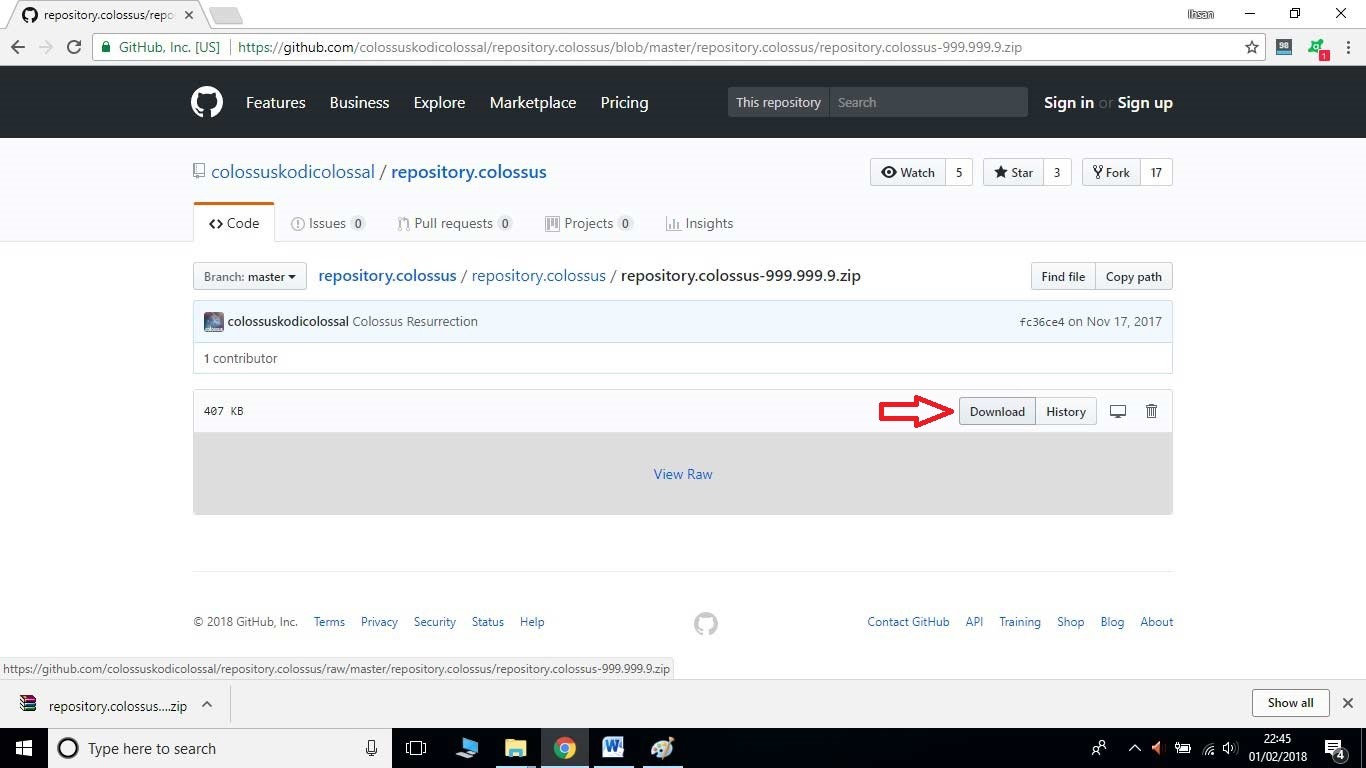Open Microsoft Word from the taskbar

pos(613,748)
